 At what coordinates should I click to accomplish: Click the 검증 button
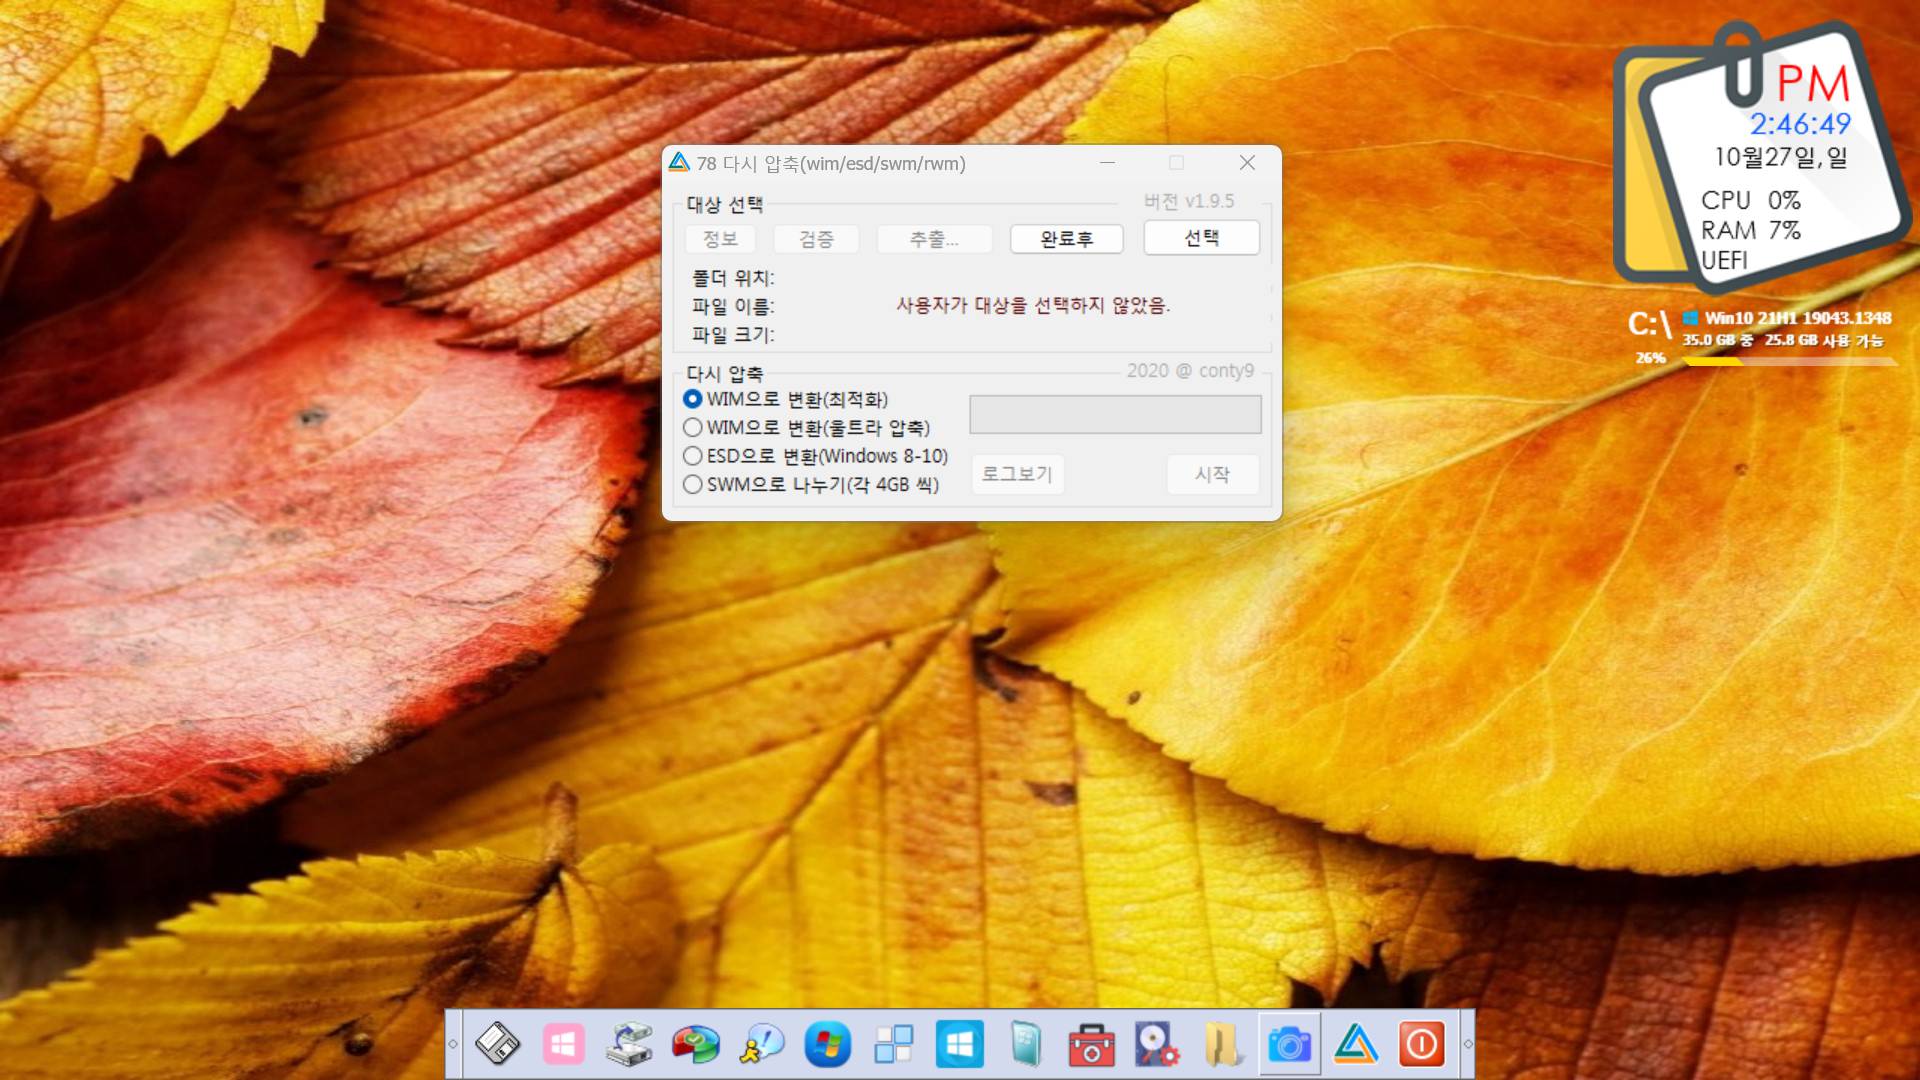[816, 239]
